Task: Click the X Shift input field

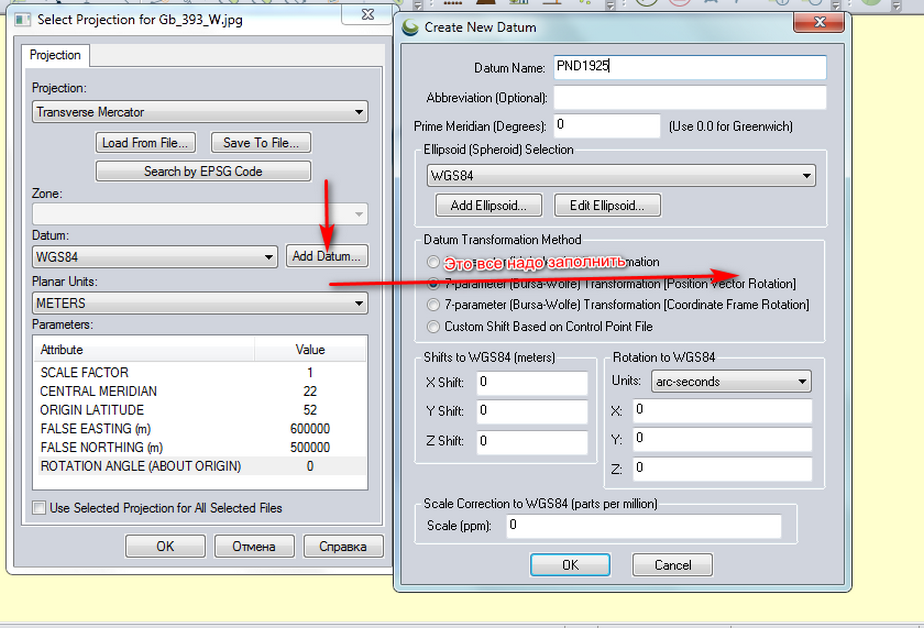Action: [532, 382]
